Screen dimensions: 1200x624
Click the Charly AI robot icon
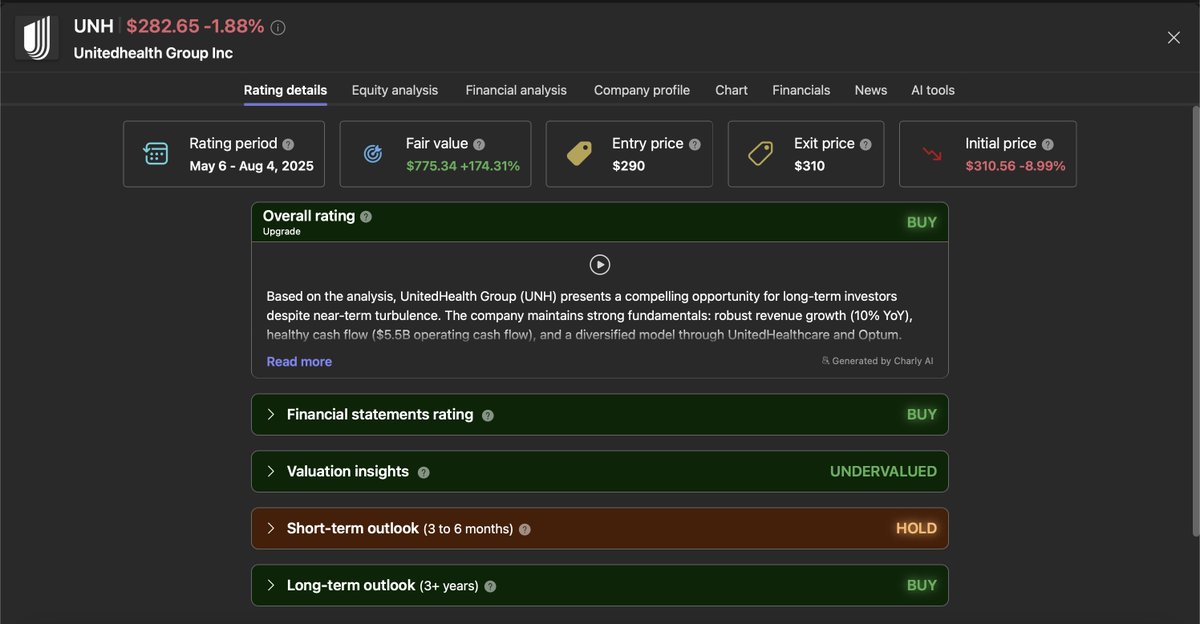825,361
